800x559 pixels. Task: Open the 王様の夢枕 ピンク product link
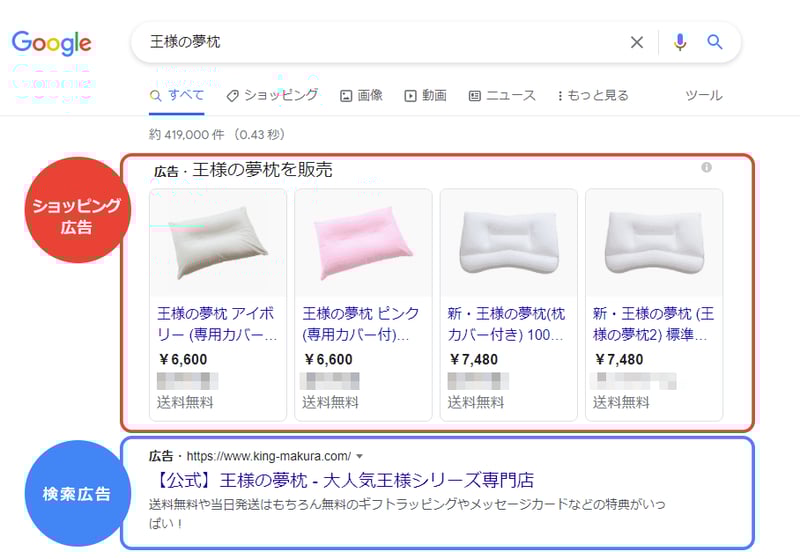tap(361, 324)
